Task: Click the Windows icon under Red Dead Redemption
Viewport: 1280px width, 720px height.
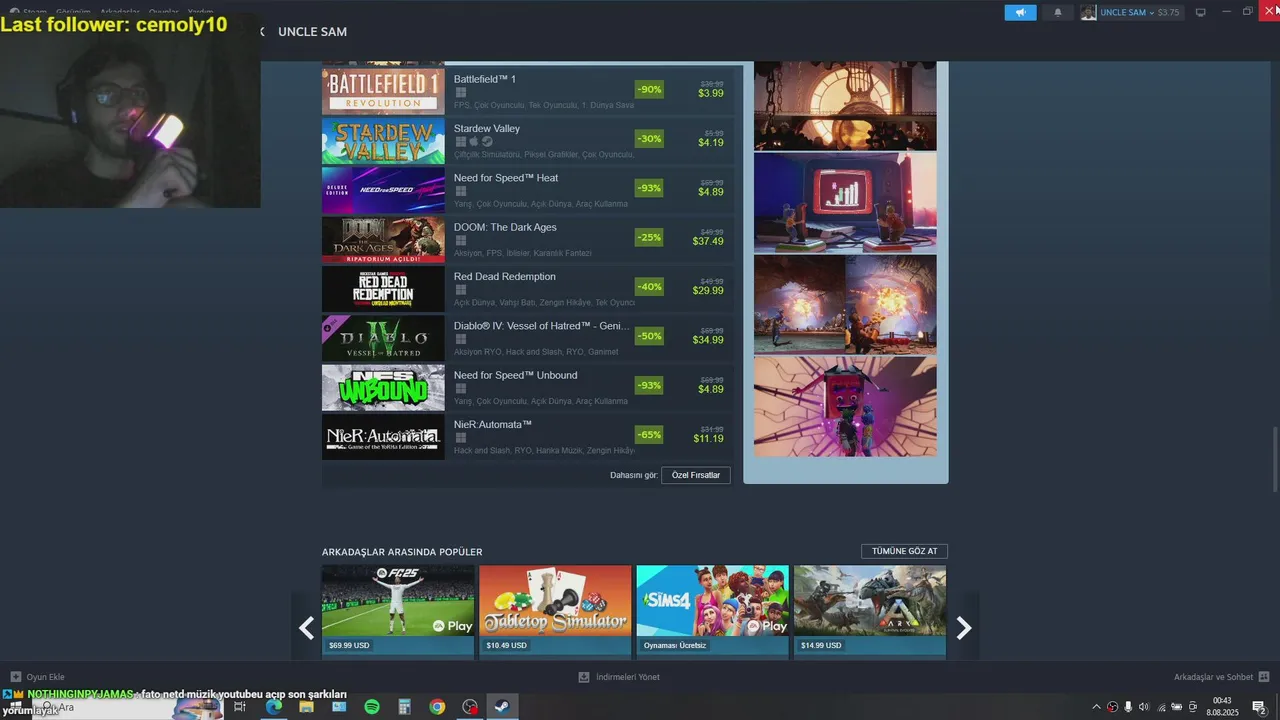Action: pos(461,290)
